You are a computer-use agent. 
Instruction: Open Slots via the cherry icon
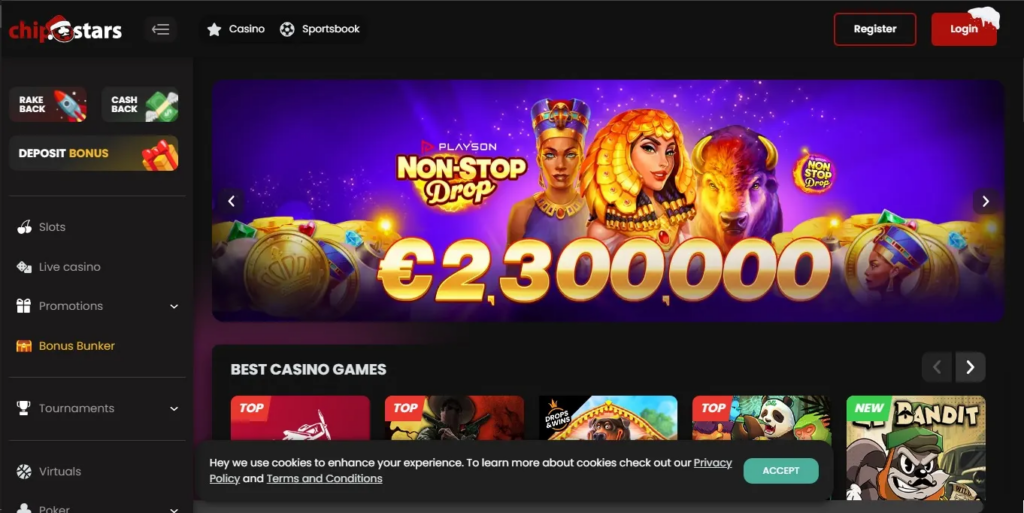click(24, 227)
